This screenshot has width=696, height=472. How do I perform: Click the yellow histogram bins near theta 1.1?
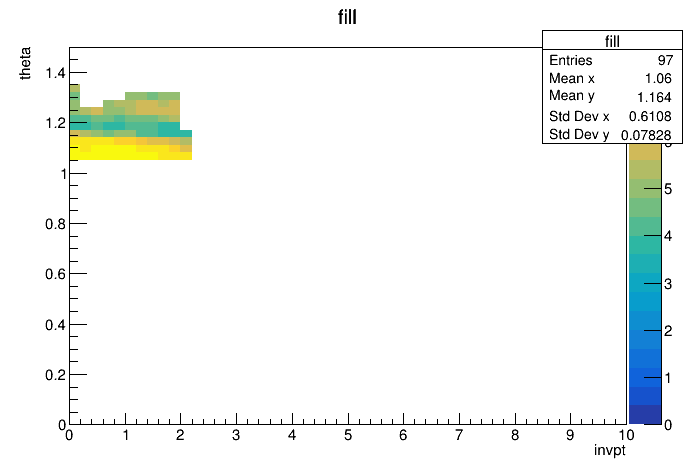click(x=130, y=149)
